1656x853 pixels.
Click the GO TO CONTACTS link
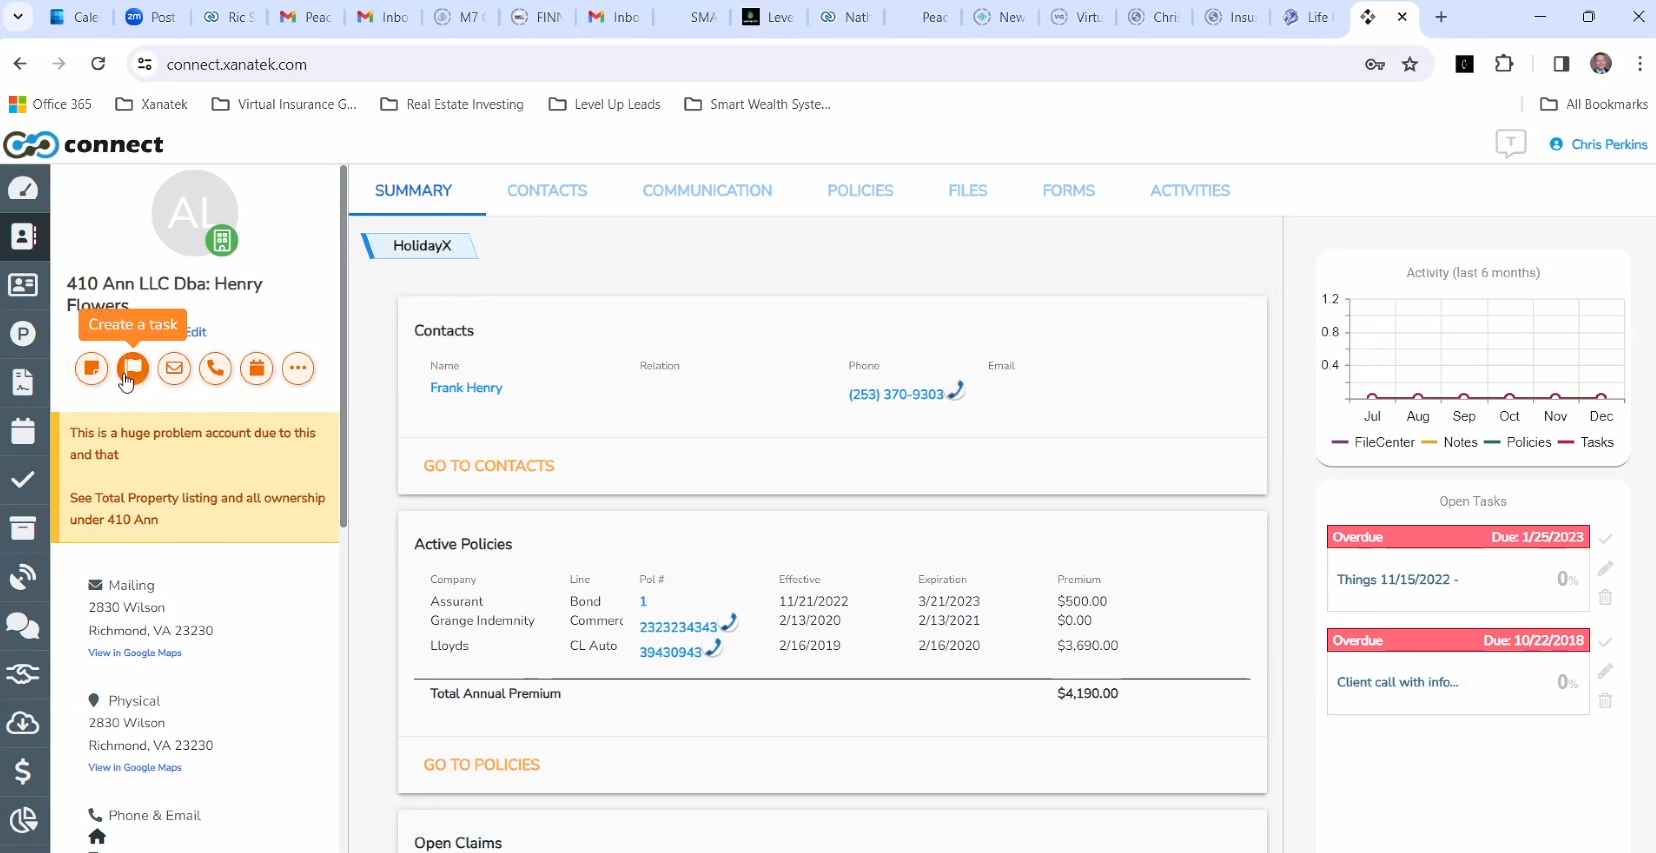click(488, 466)
